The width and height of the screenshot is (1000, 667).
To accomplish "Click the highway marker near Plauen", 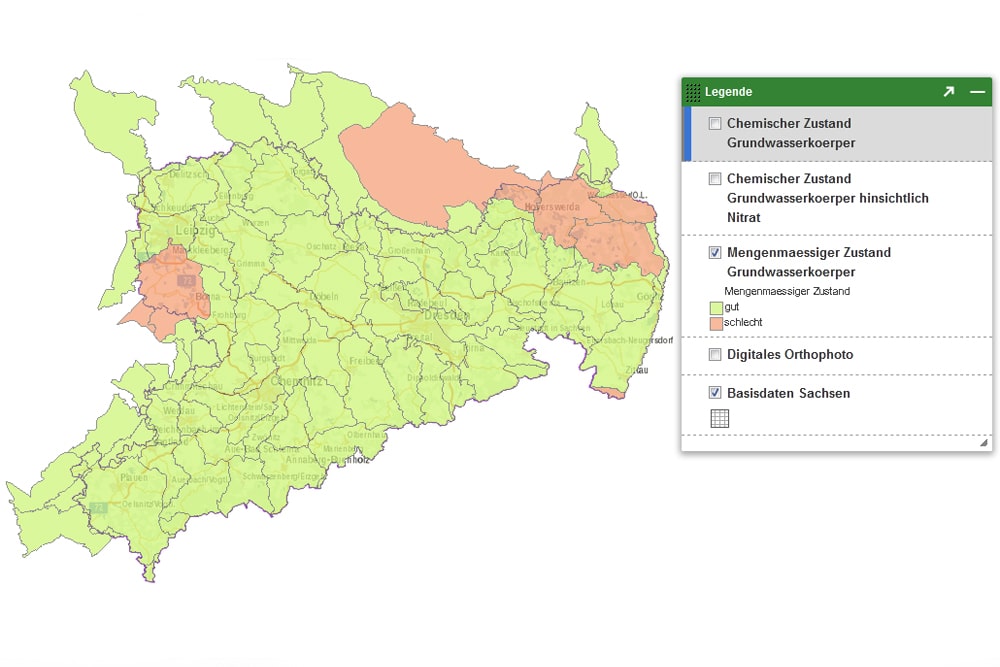I will click(97, 508).
